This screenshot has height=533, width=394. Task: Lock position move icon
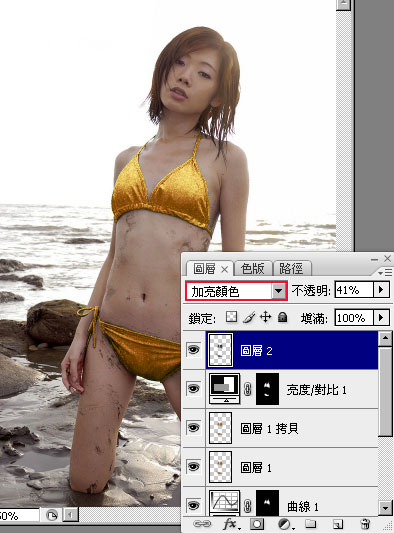[x=265, y=317]
